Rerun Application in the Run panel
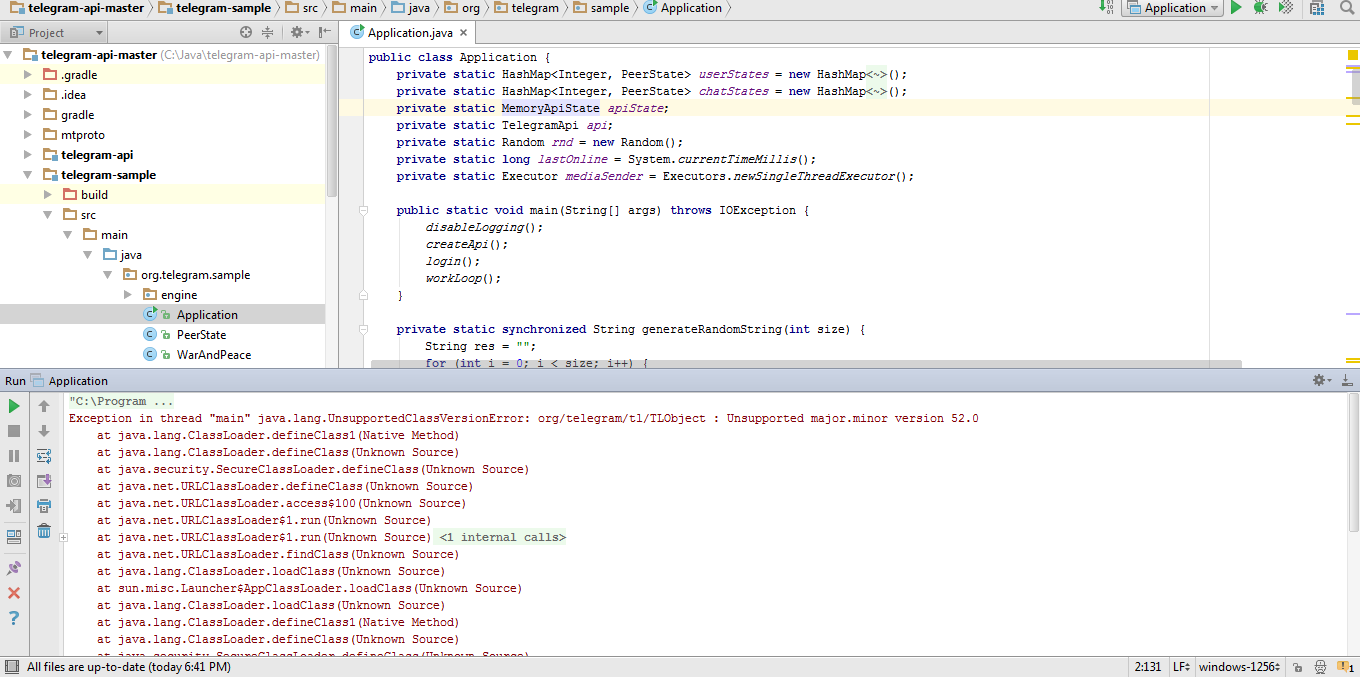The width and height of the screenshot is (1366, 677). tap(14, 406)
